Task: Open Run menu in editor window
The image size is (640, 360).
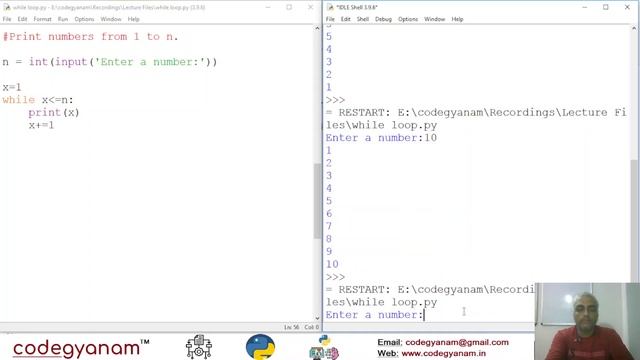Action: 63,19
